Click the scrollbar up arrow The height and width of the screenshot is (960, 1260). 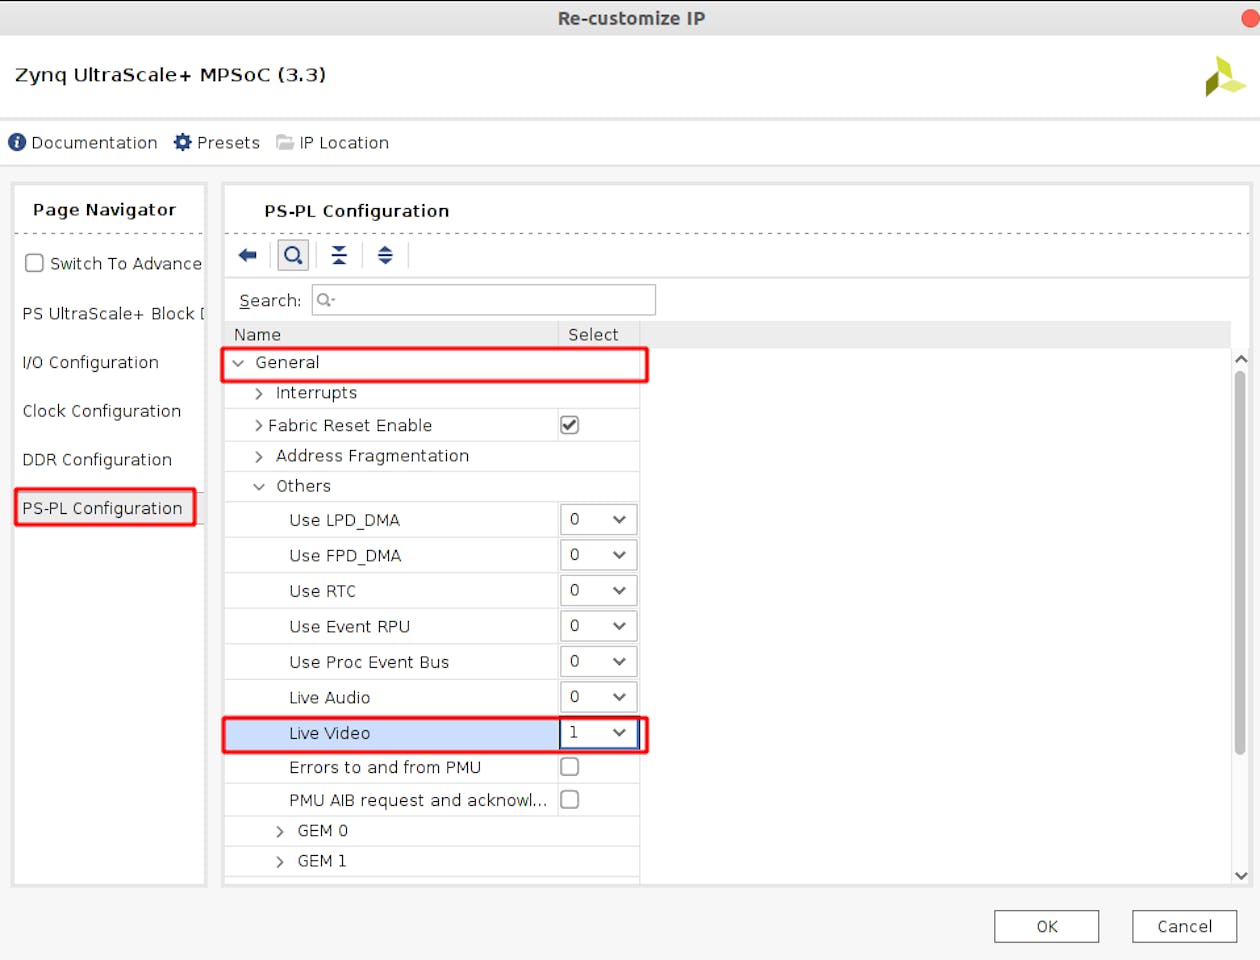[1241, 359]
